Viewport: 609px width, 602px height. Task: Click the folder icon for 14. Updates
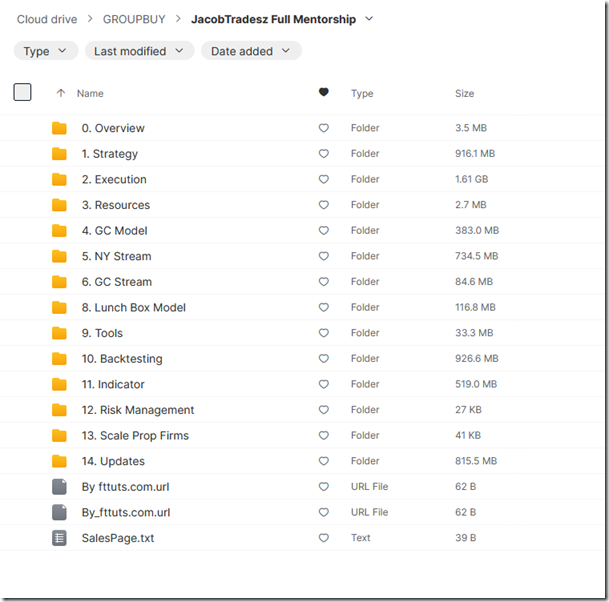click(59, 461)
